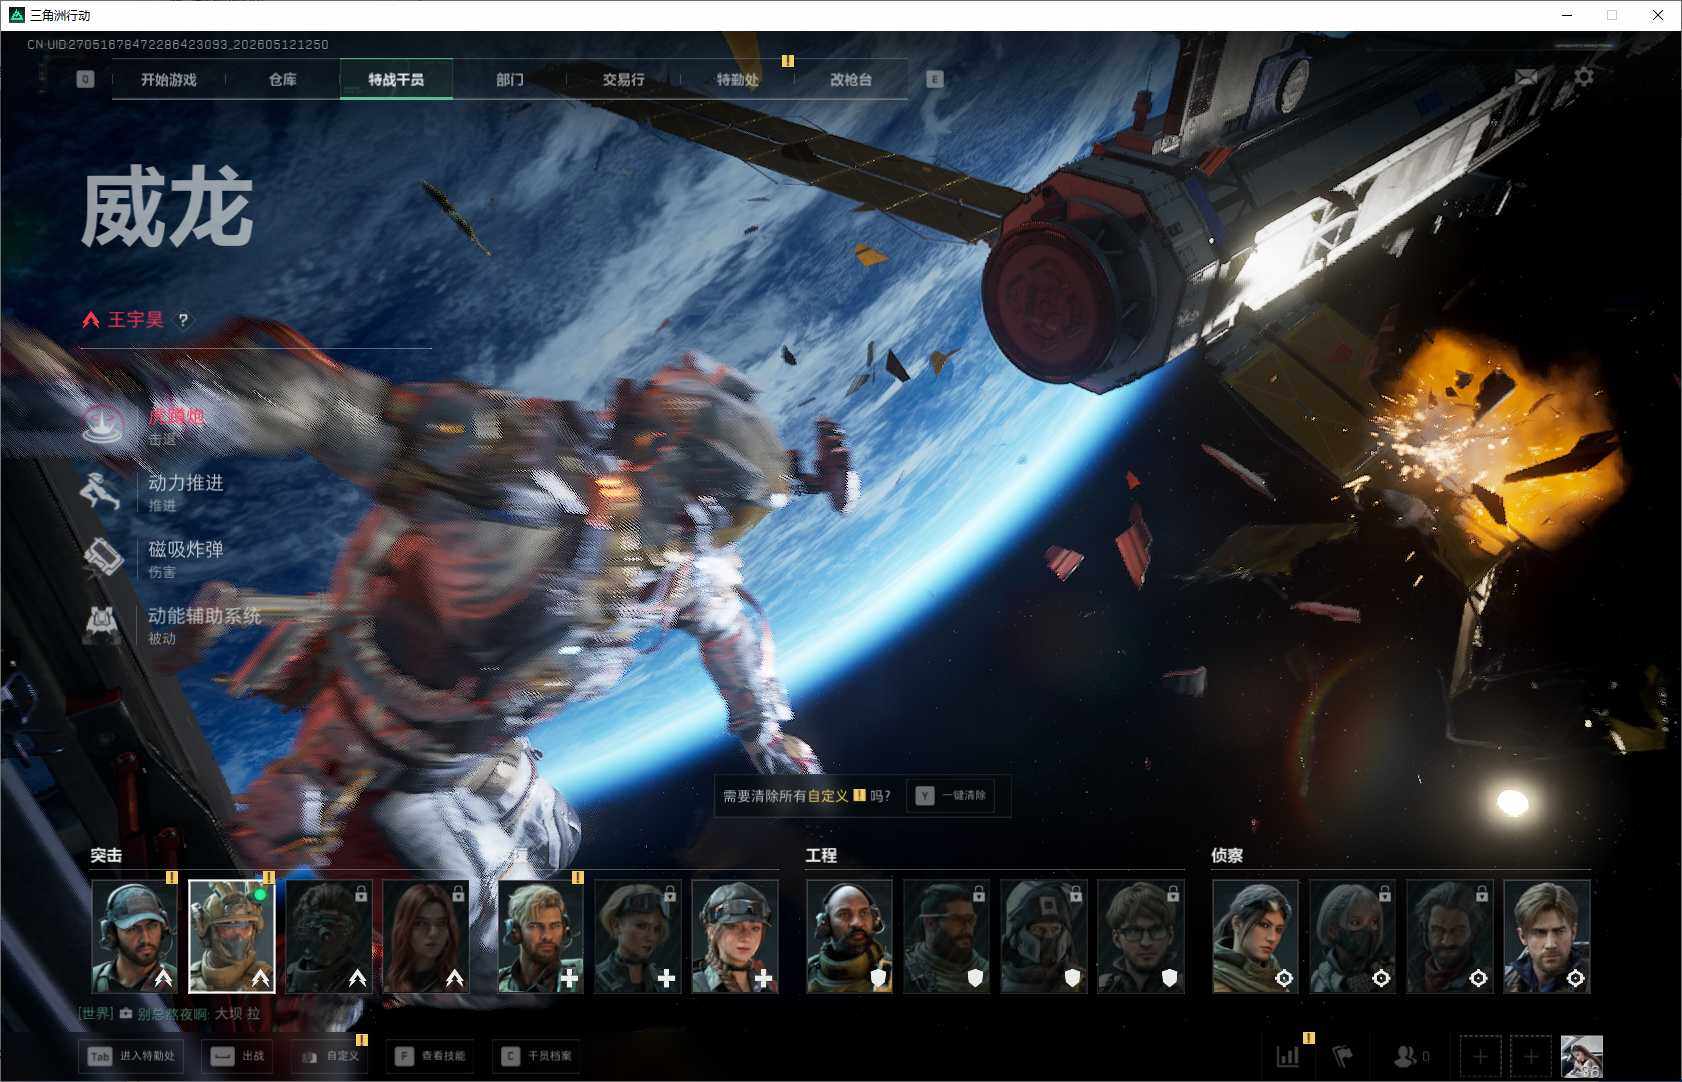The width and height of the screenshot is (1682, 1082).
Task: Click the 侦察 class heading
Action: coord(1227,855)
